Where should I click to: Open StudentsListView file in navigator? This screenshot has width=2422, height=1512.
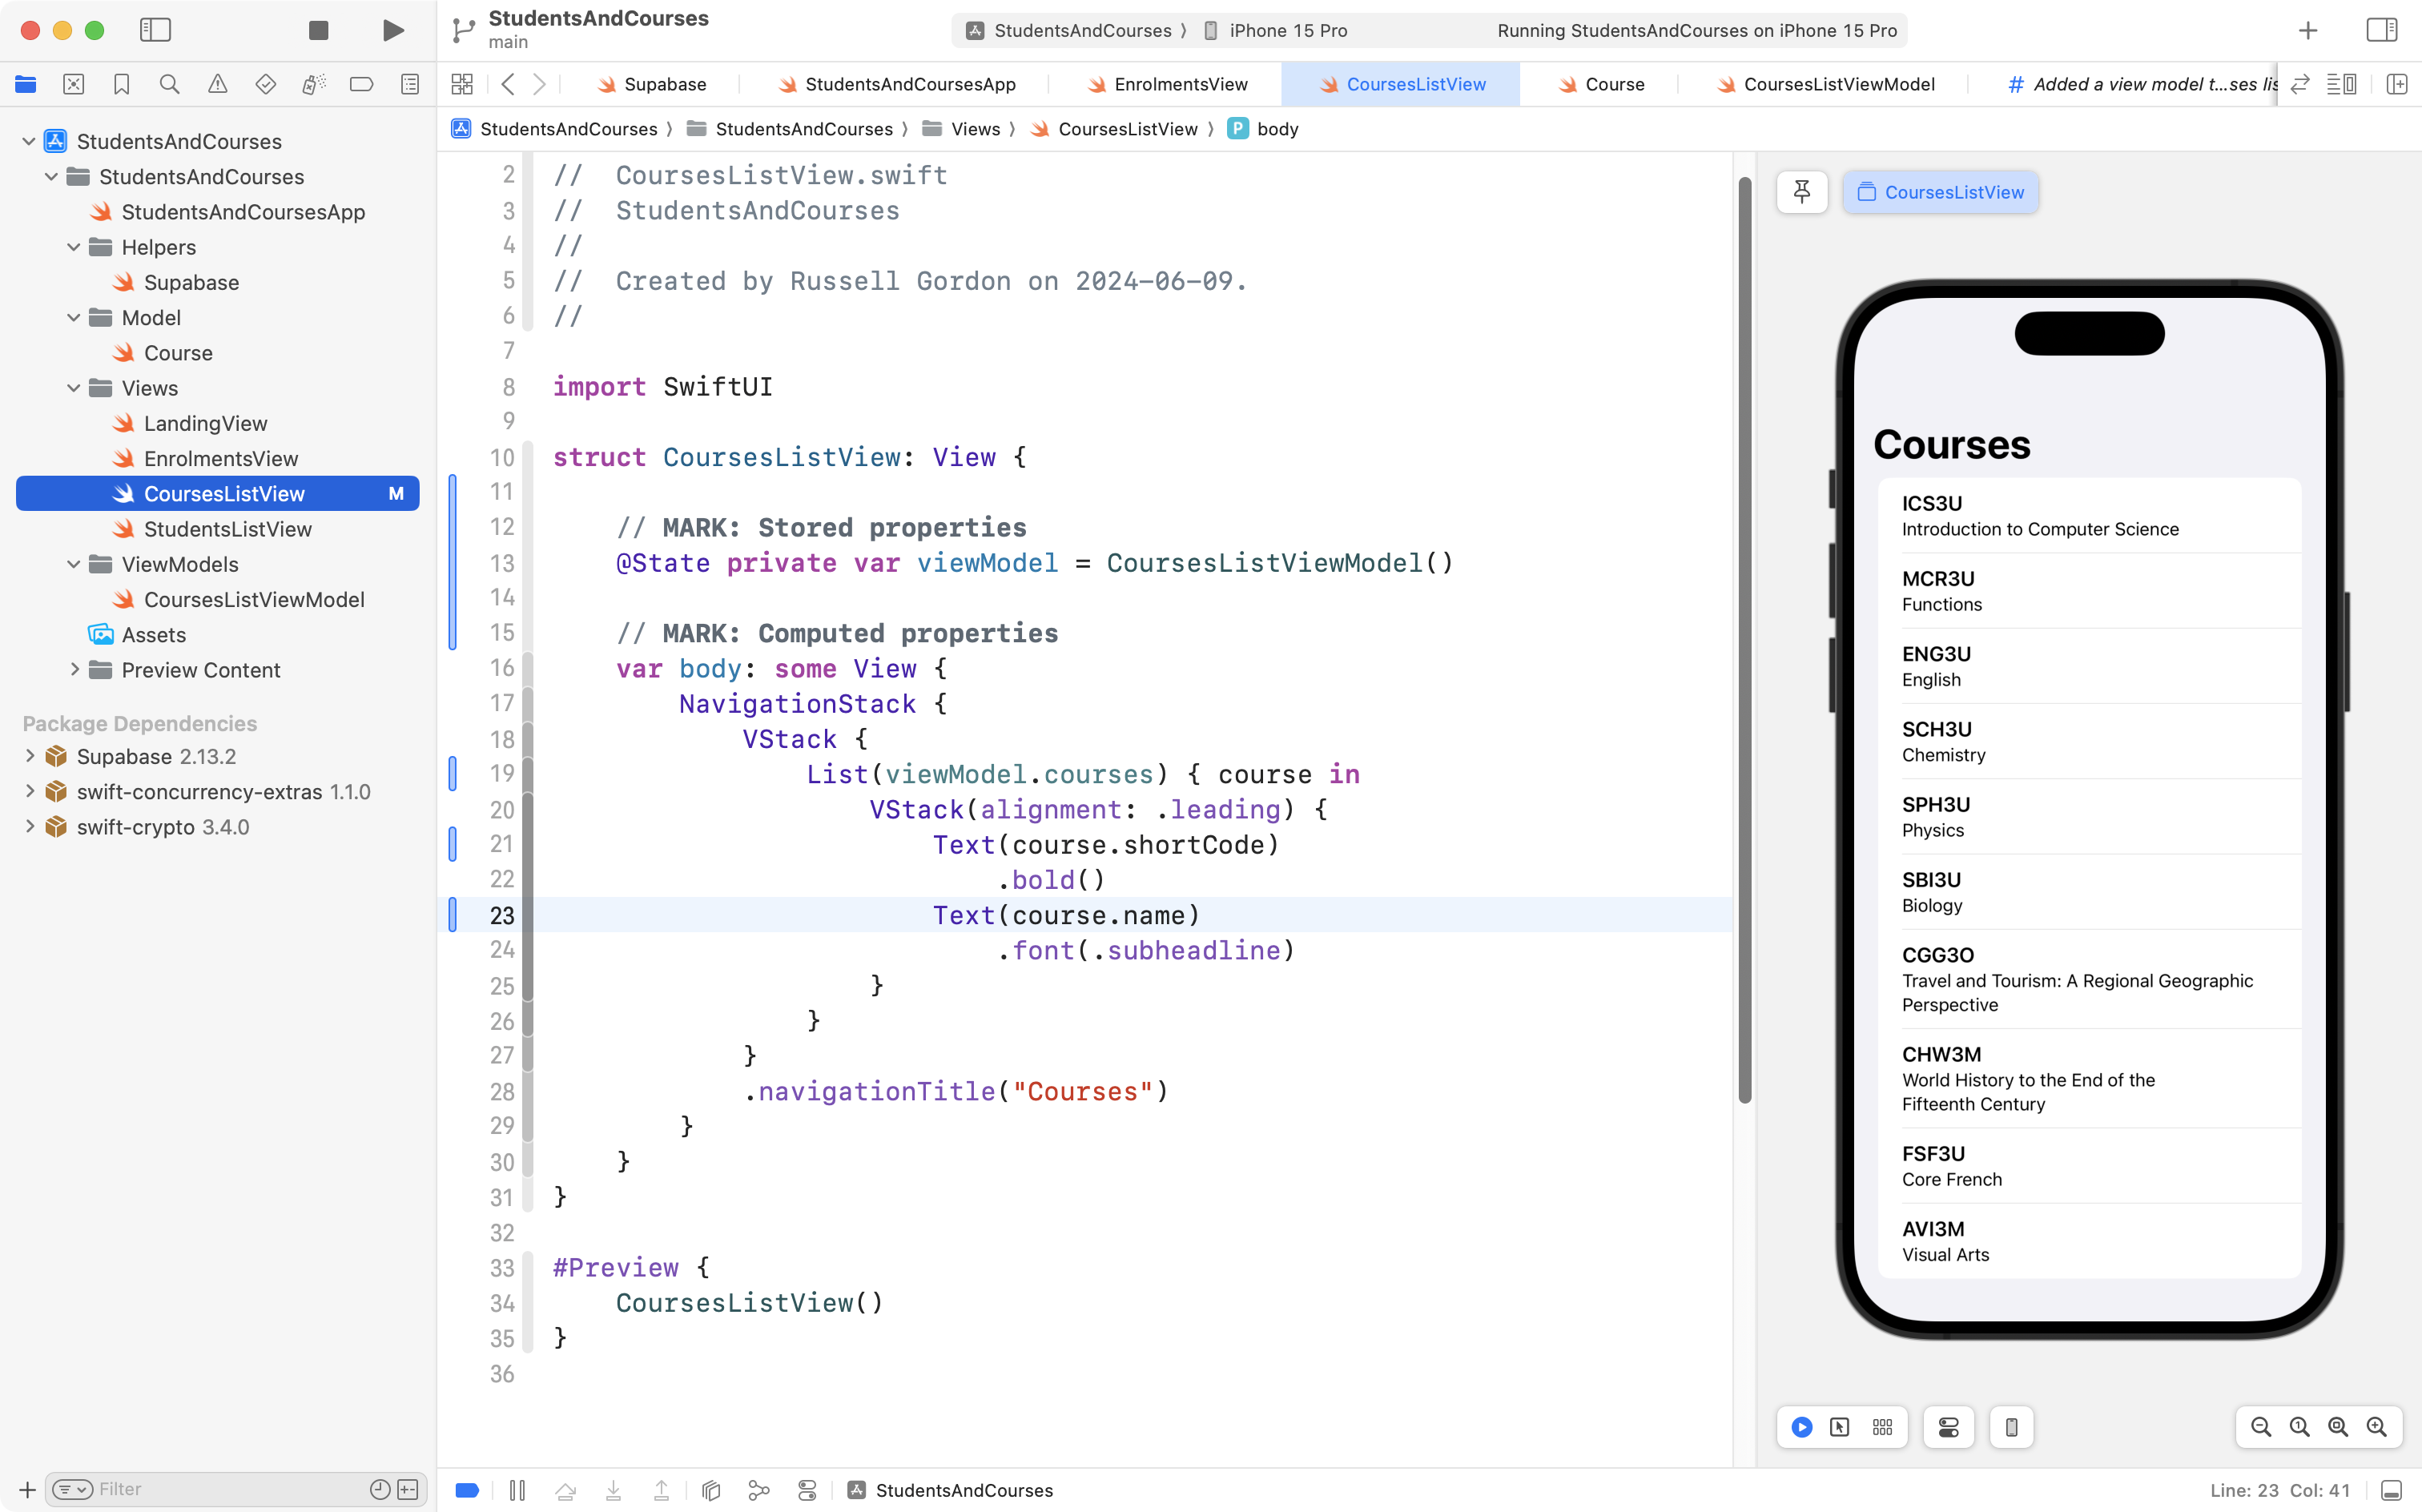coord(227,529)
